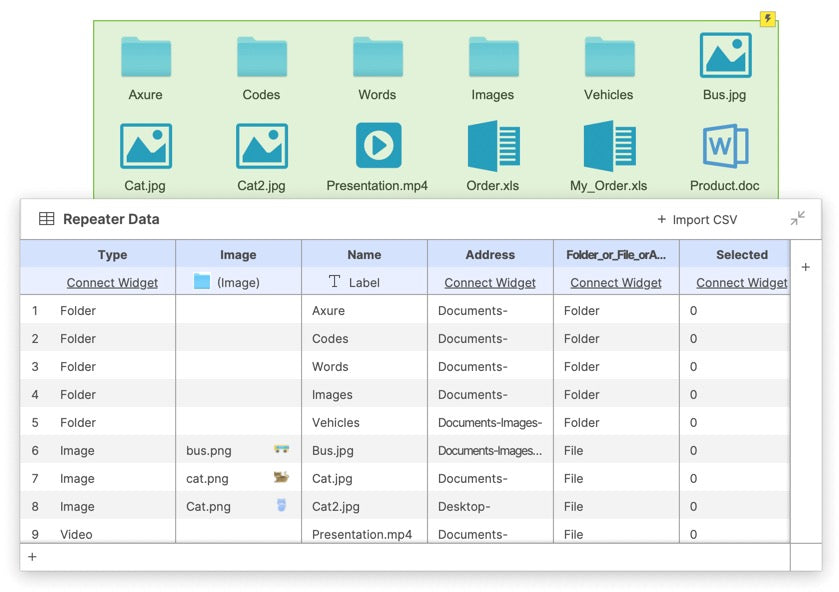Click the Cat.jpg cell in Name column
The image size is (839, 592).
click(x=364, y=479)
